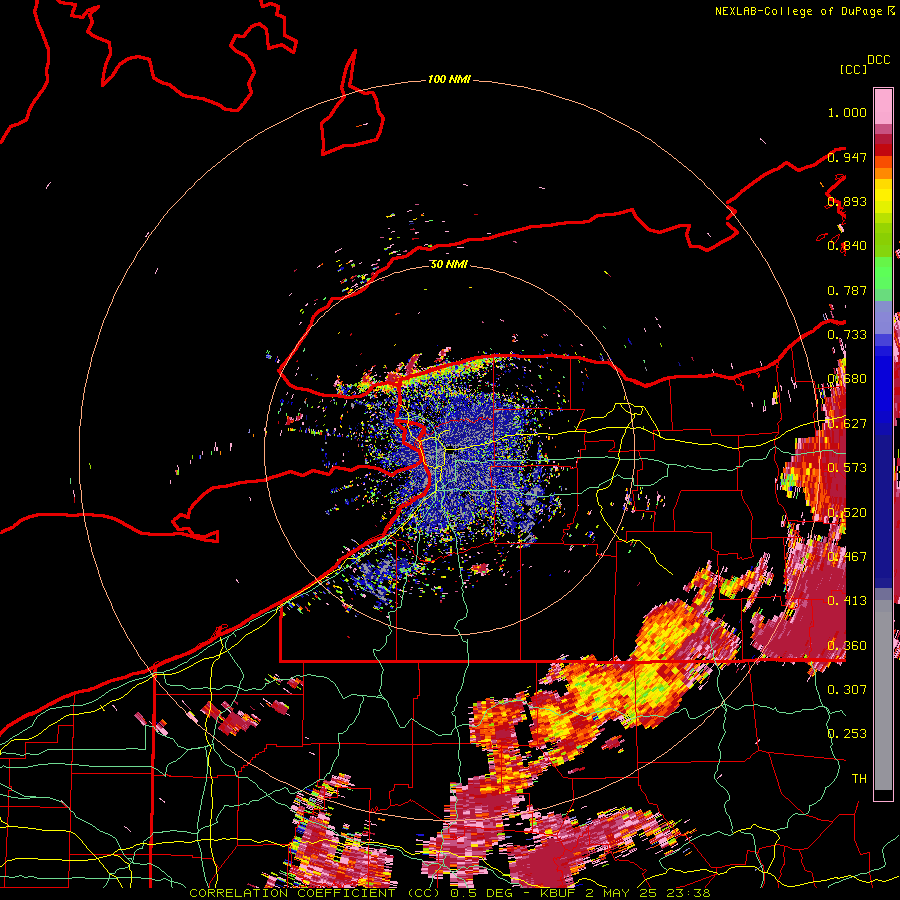Viewport: 900px width, 900px height.
Task: Click the DCC legend title
Action: 879,60
